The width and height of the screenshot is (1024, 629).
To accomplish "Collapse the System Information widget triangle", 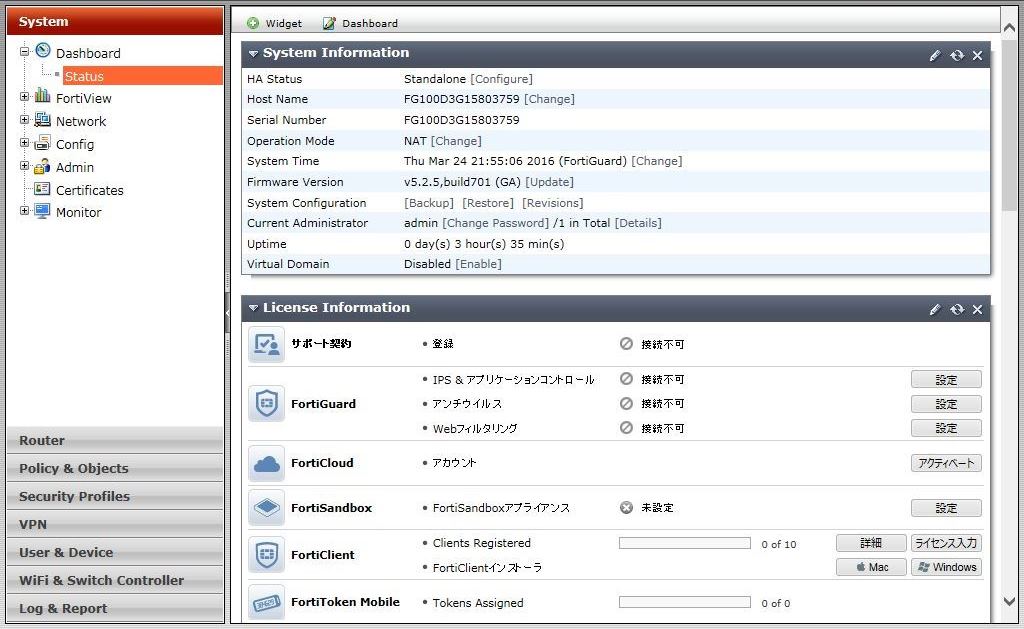I will pyautogui.click(x=254, y=53).
